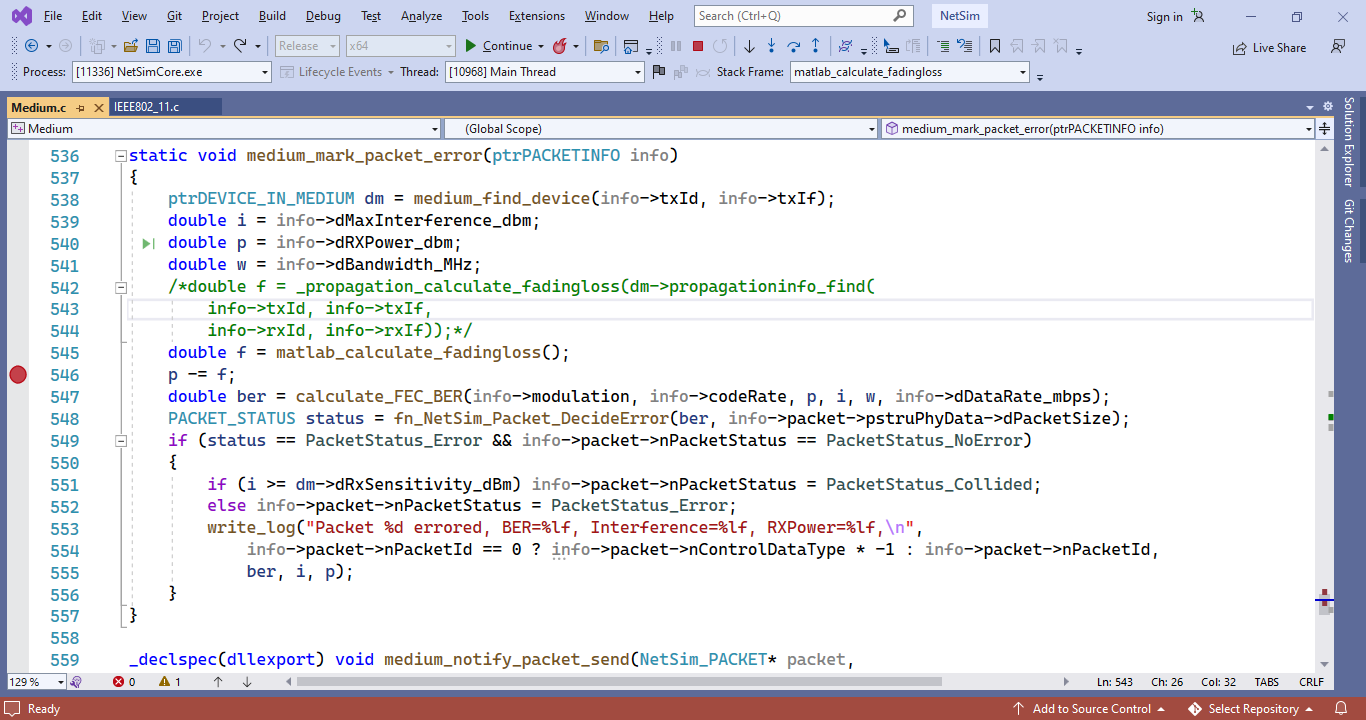This screenshot has width=1366, height=720.
Task: Click the Live Share button
Action: click(x=1269, y=47)
